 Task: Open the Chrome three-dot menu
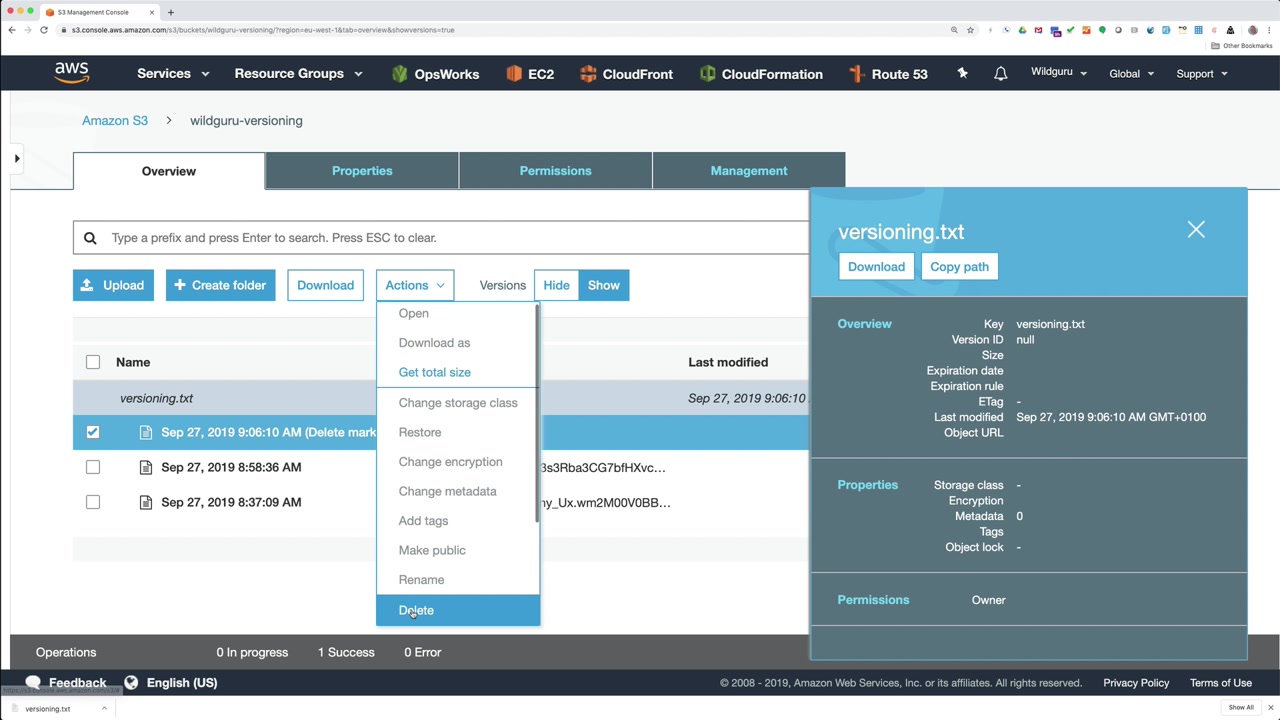tap(1270, 30)
